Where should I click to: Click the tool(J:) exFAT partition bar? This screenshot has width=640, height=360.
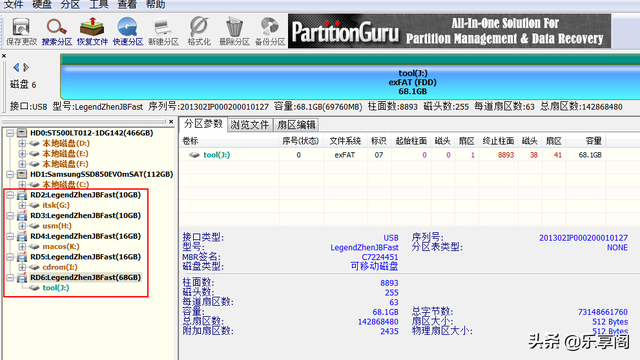point(350,82)
